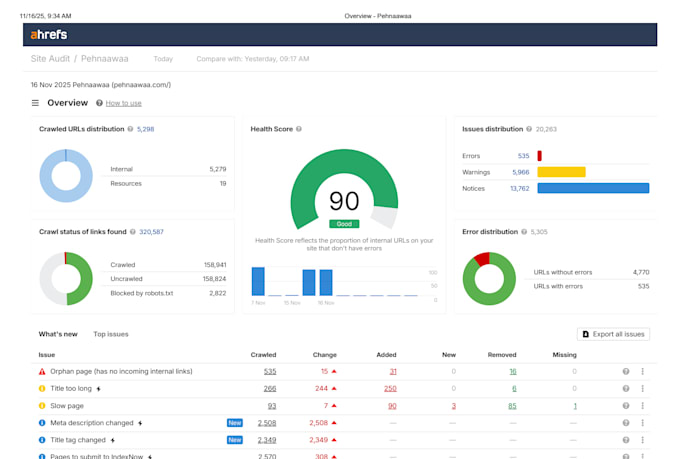680x459 pixels.
Task: Open Errors count 535 in Issues distribution
Action: 523,156
